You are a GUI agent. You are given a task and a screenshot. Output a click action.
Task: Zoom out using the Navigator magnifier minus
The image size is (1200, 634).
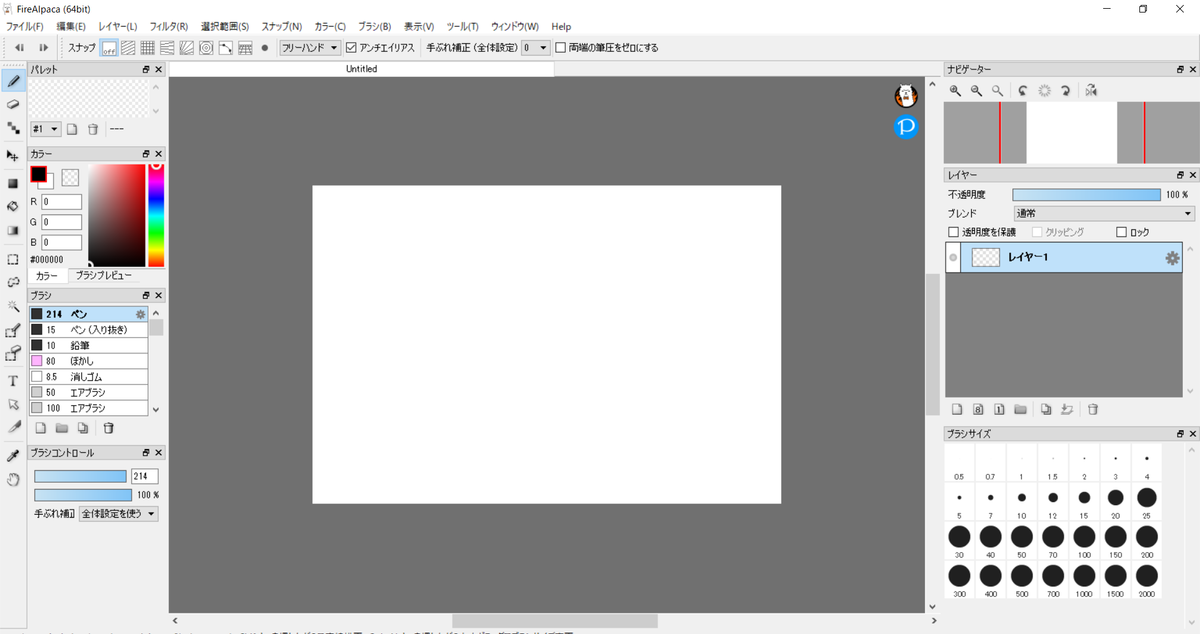[976, 90]
